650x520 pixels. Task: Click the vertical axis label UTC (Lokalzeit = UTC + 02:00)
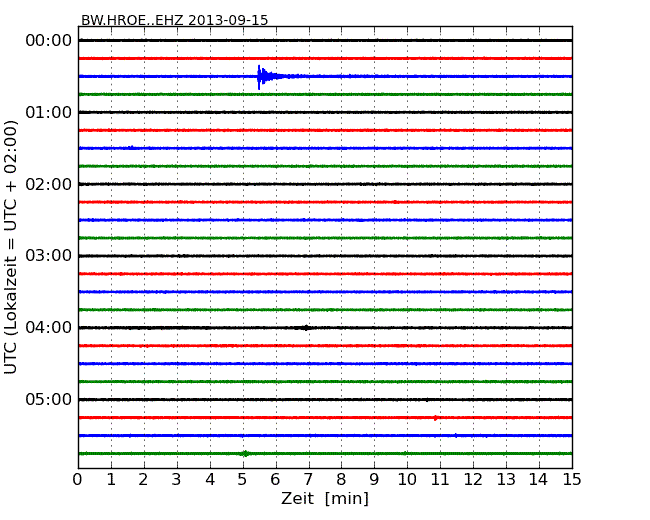click(x=11, y=247)
